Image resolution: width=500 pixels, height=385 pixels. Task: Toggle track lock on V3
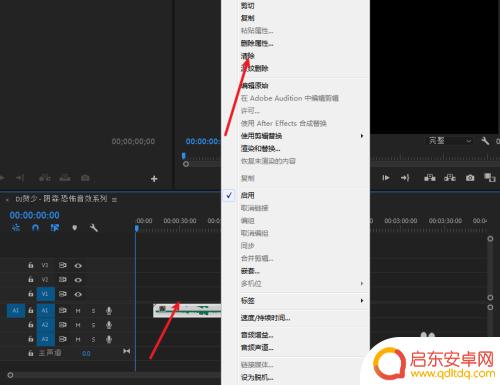pyautogui.click(x=31, y=265)
